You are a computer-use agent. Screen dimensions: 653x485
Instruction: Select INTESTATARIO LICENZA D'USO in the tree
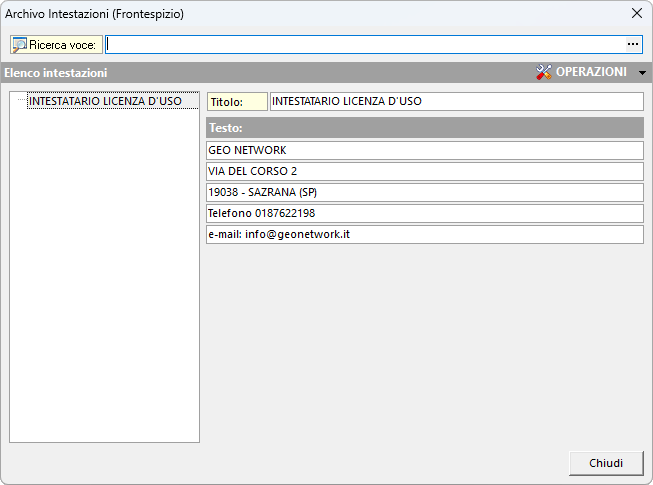tap(104, 101)
